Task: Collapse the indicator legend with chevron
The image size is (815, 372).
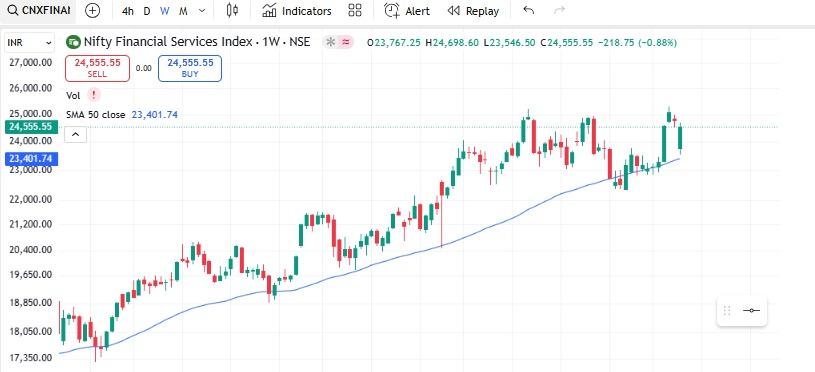Action: (x=75, y=135)
